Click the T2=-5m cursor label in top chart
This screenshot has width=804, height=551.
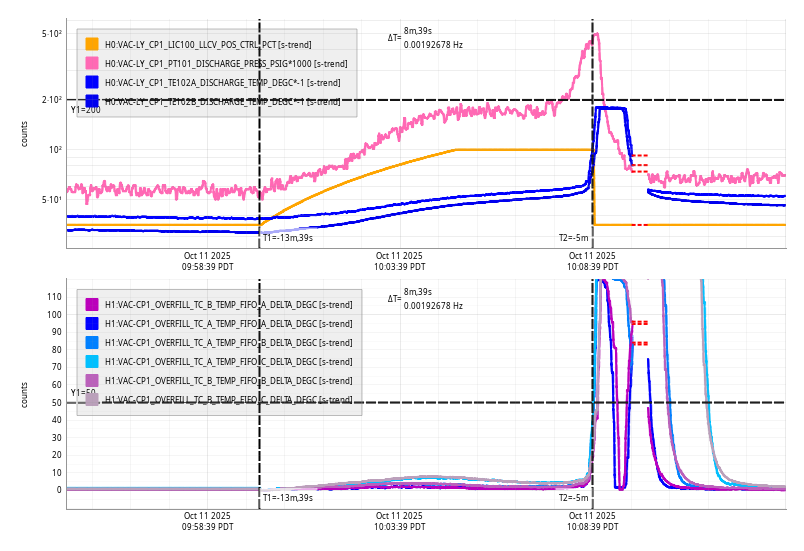coord(573,238)
